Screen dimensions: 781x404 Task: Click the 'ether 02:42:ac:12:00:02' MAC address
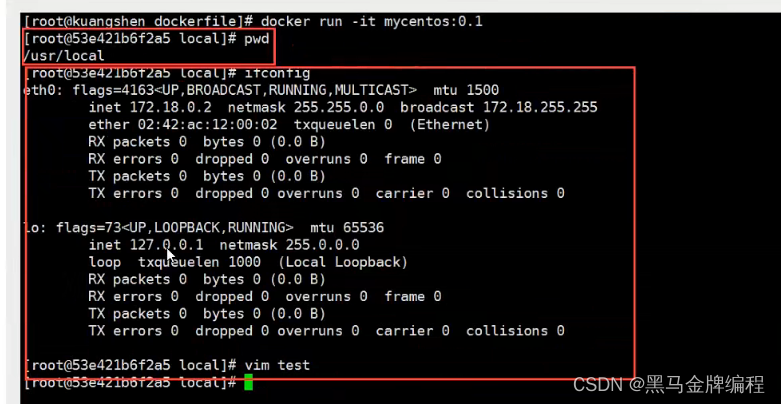pyautogui.click(x=183, y=125)
